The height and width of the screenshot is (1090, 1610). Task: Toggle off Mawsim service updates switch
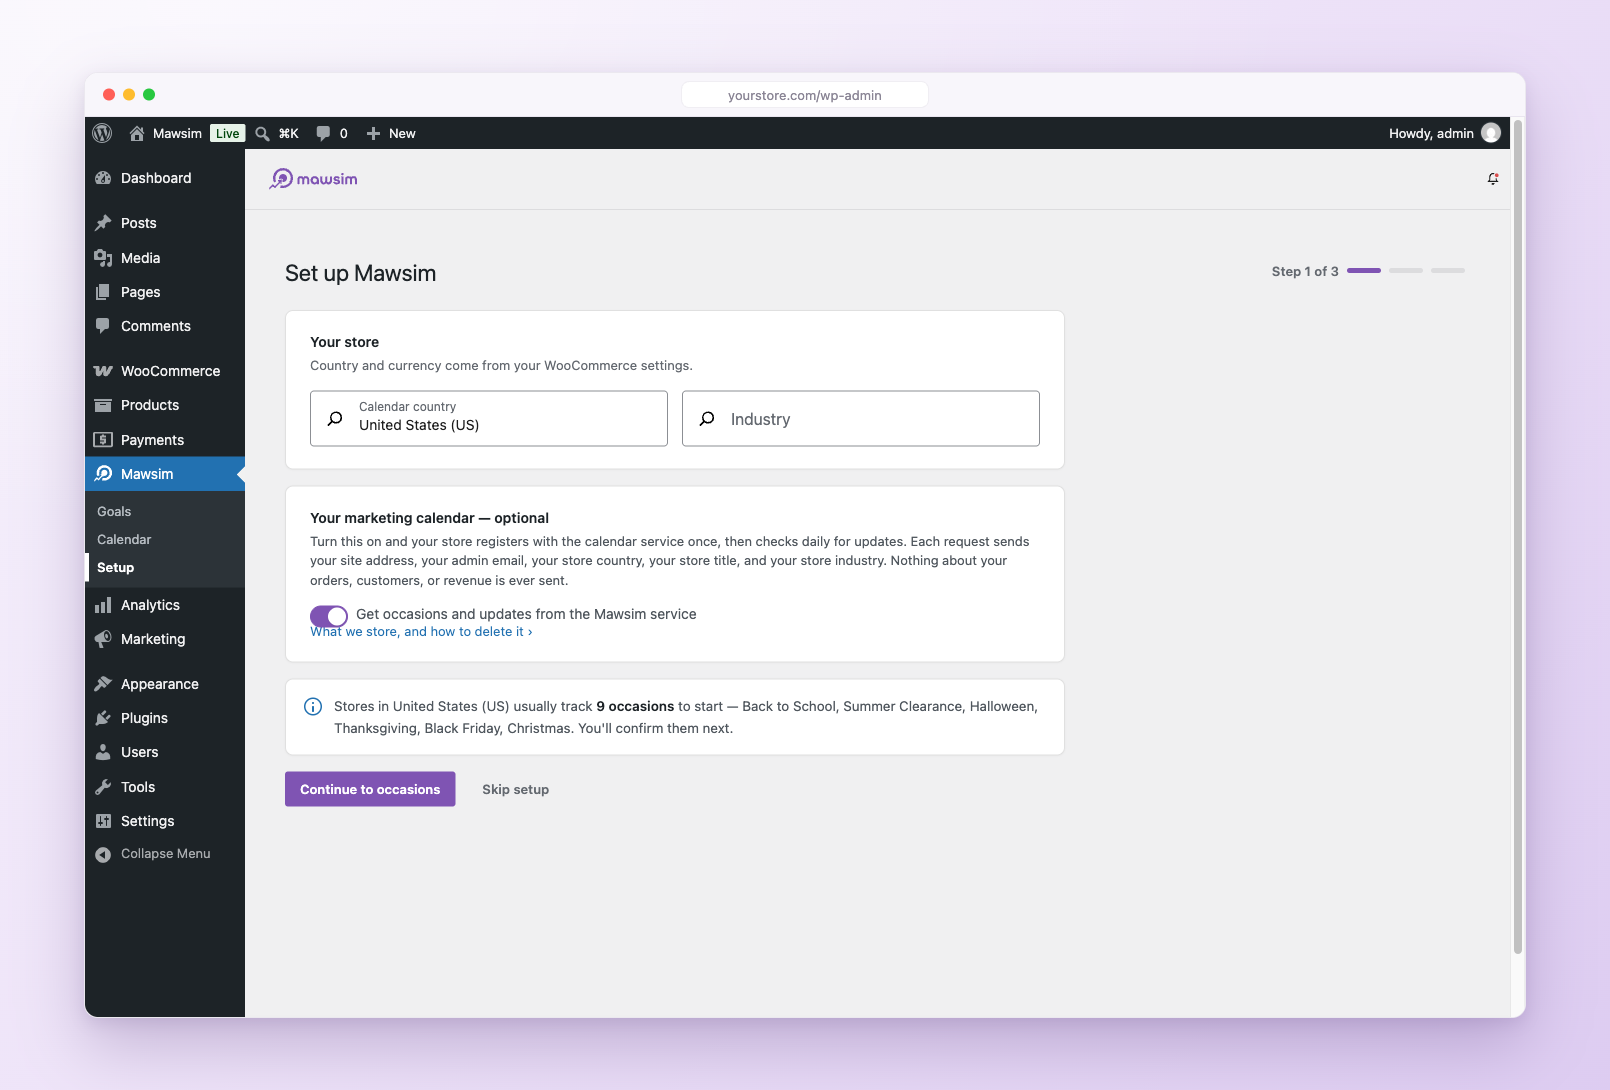tap(329, 616)
